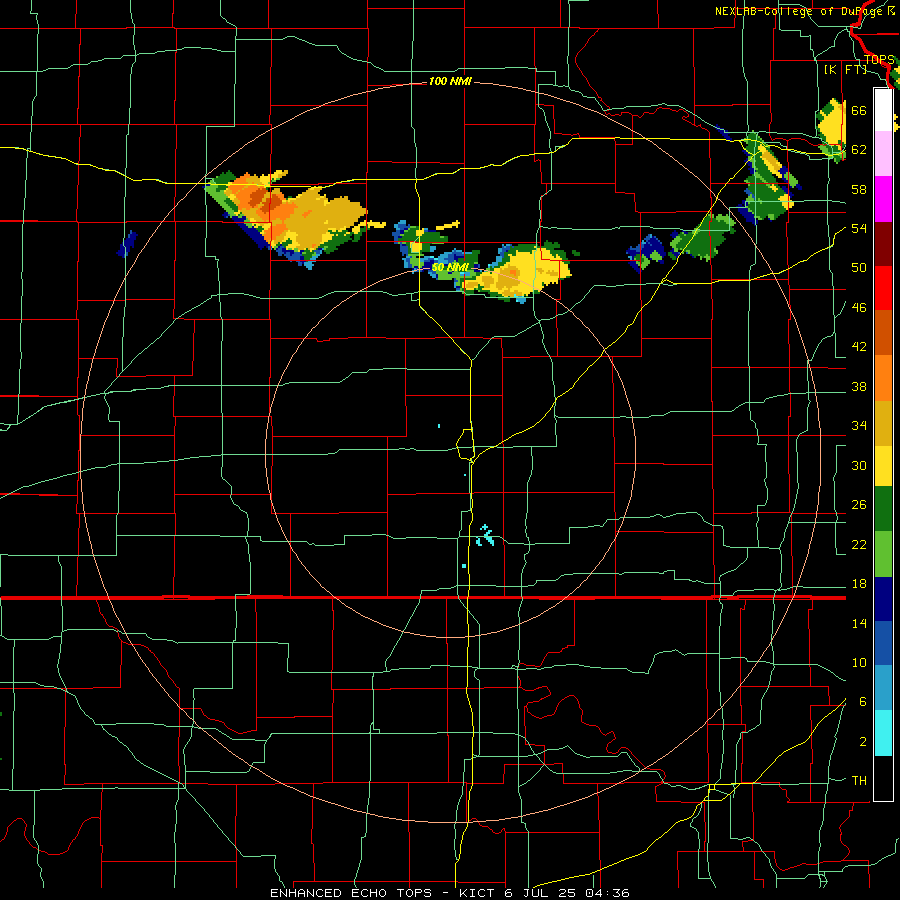The width and height of the screenshot is (900, 900).
Task: Click the ENHANCED ECHO TOPS caption text
Action: (x=351, y=893)
